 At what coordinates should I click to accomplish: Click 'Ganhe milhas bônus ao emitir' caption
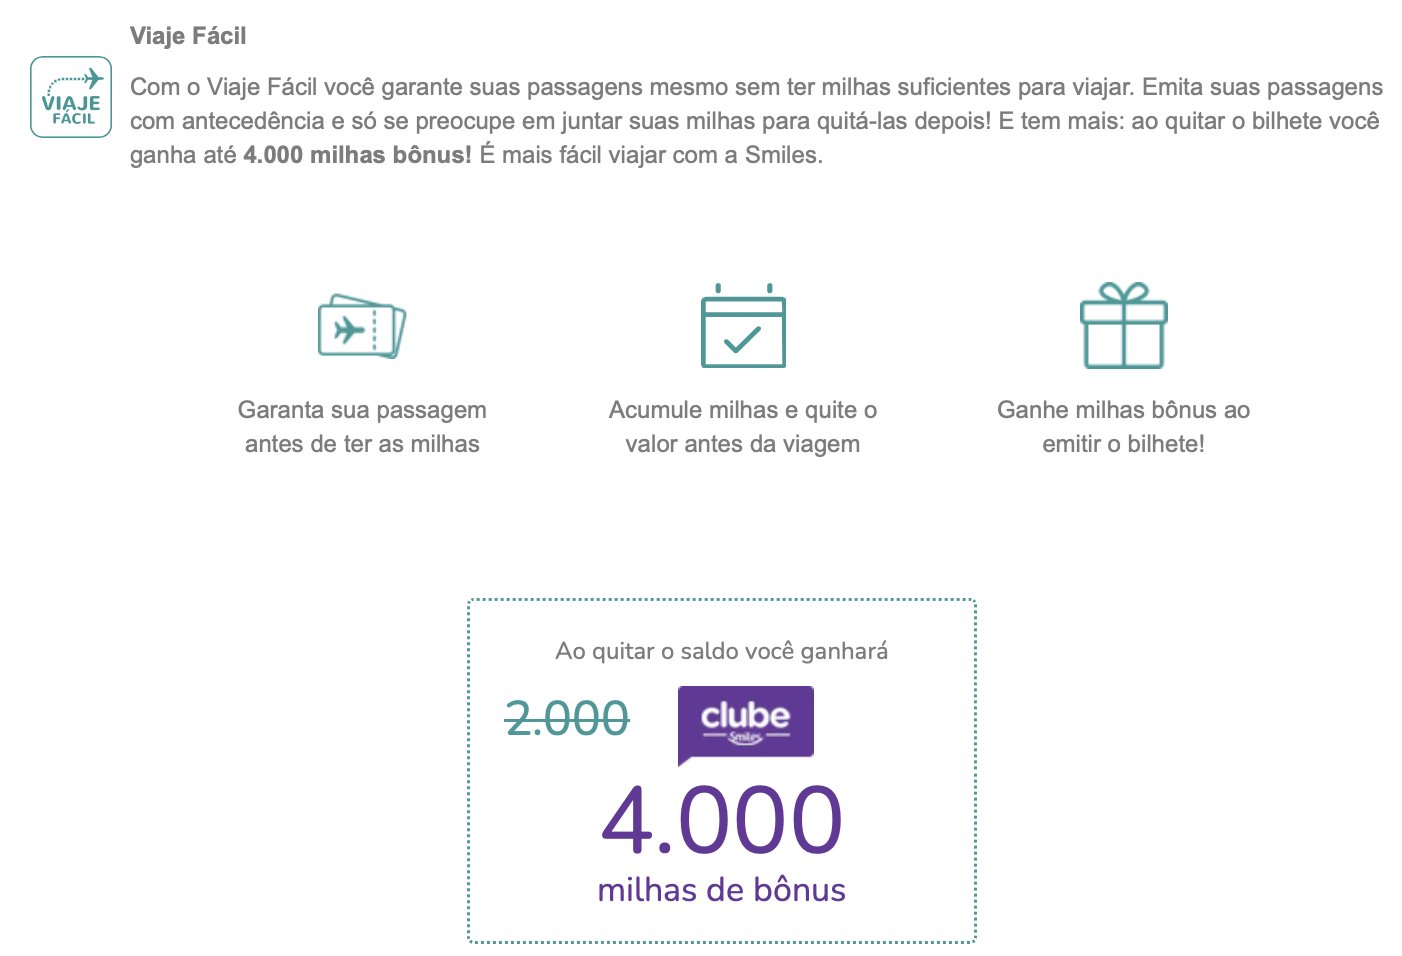pos(1124,427)
